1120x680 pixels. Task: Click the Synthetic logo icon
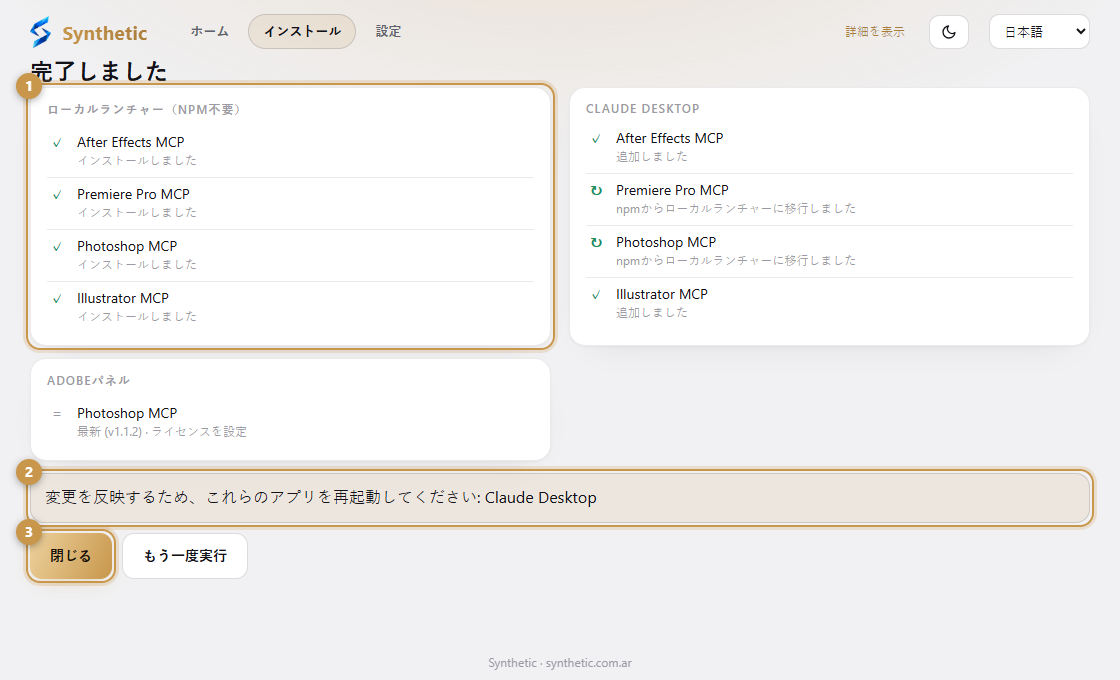click(x=41, y=32)
